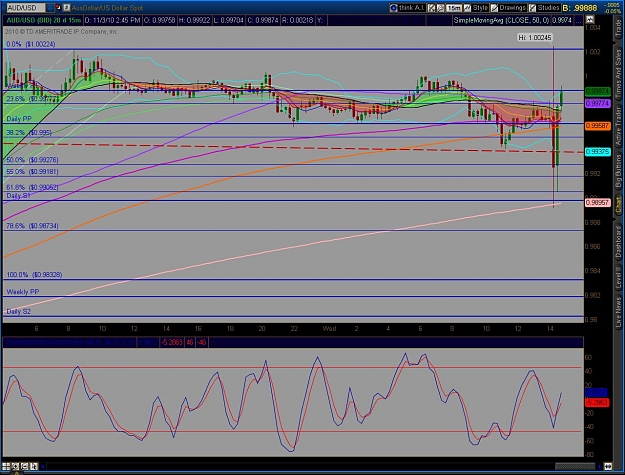Click the horizontal scrollbar thumb at bottom right
The height and width of the screenshot is (475, 625).
575,466
